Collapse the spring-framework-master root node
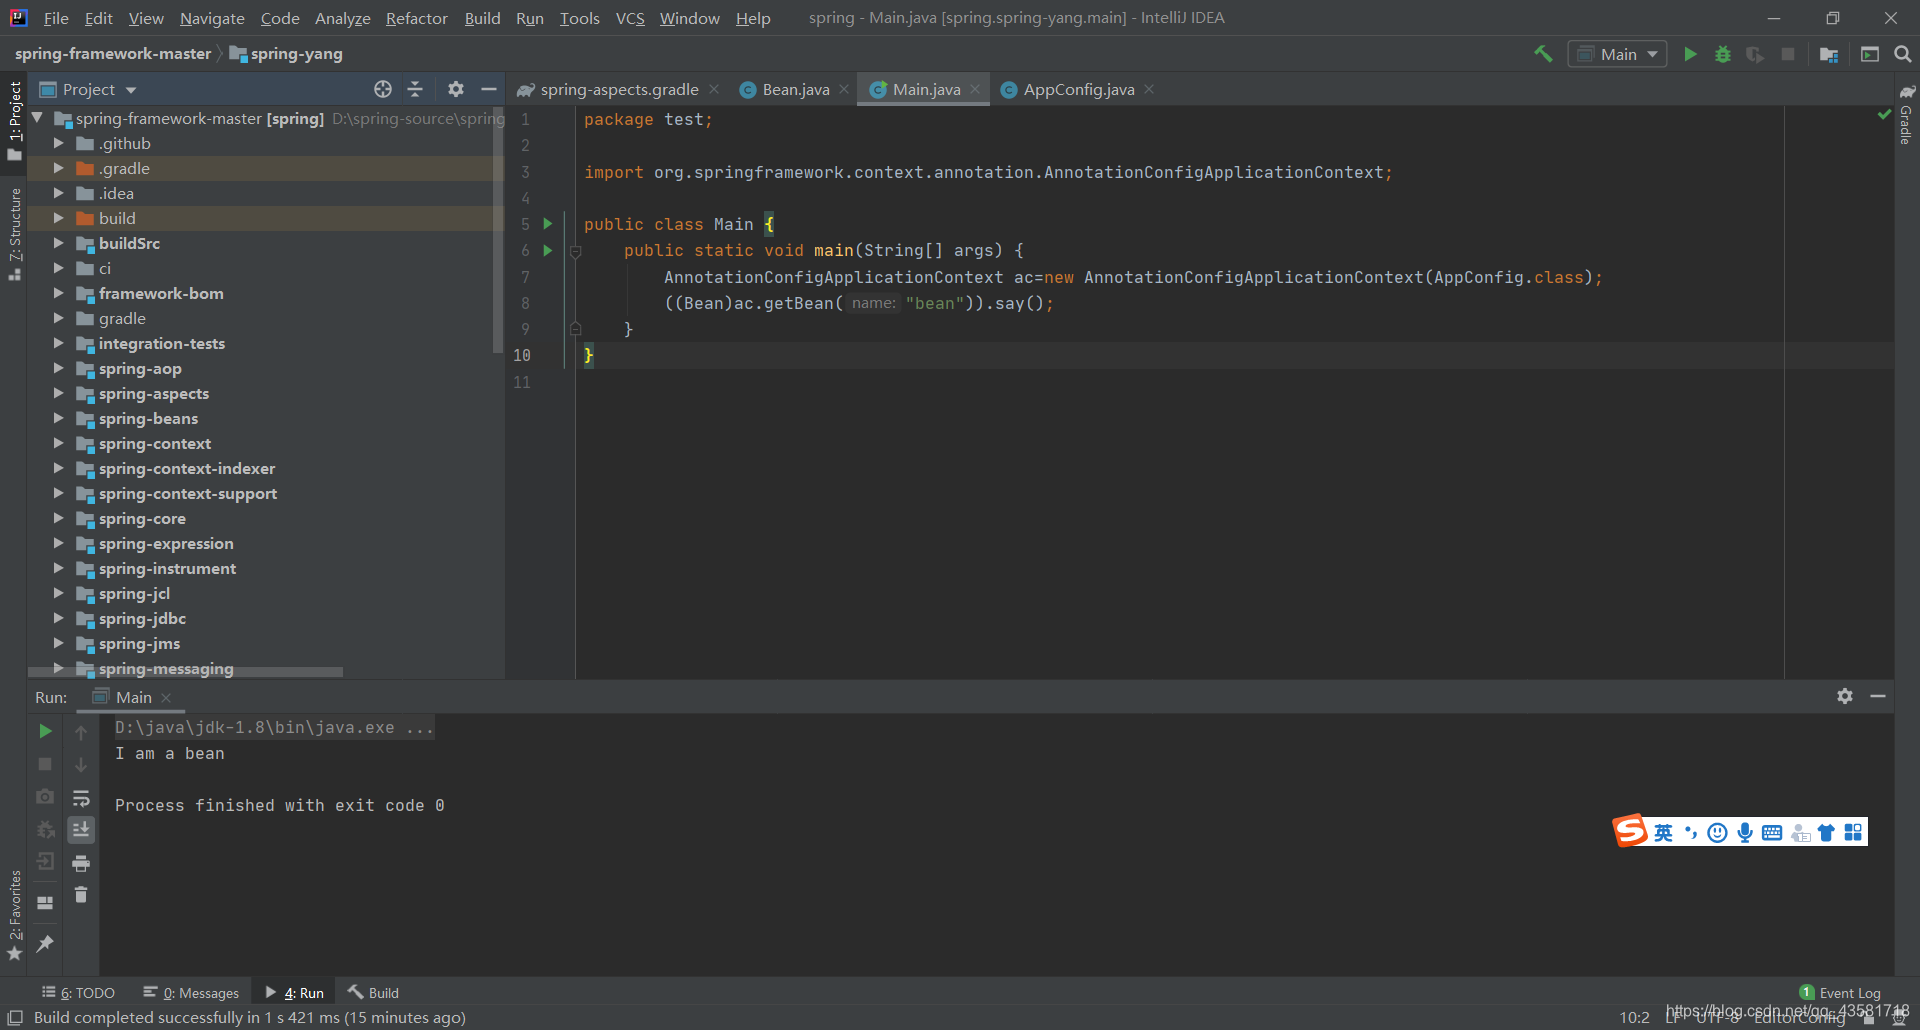This screenshot has height=1030, width=1920. [x=37, y=118]
